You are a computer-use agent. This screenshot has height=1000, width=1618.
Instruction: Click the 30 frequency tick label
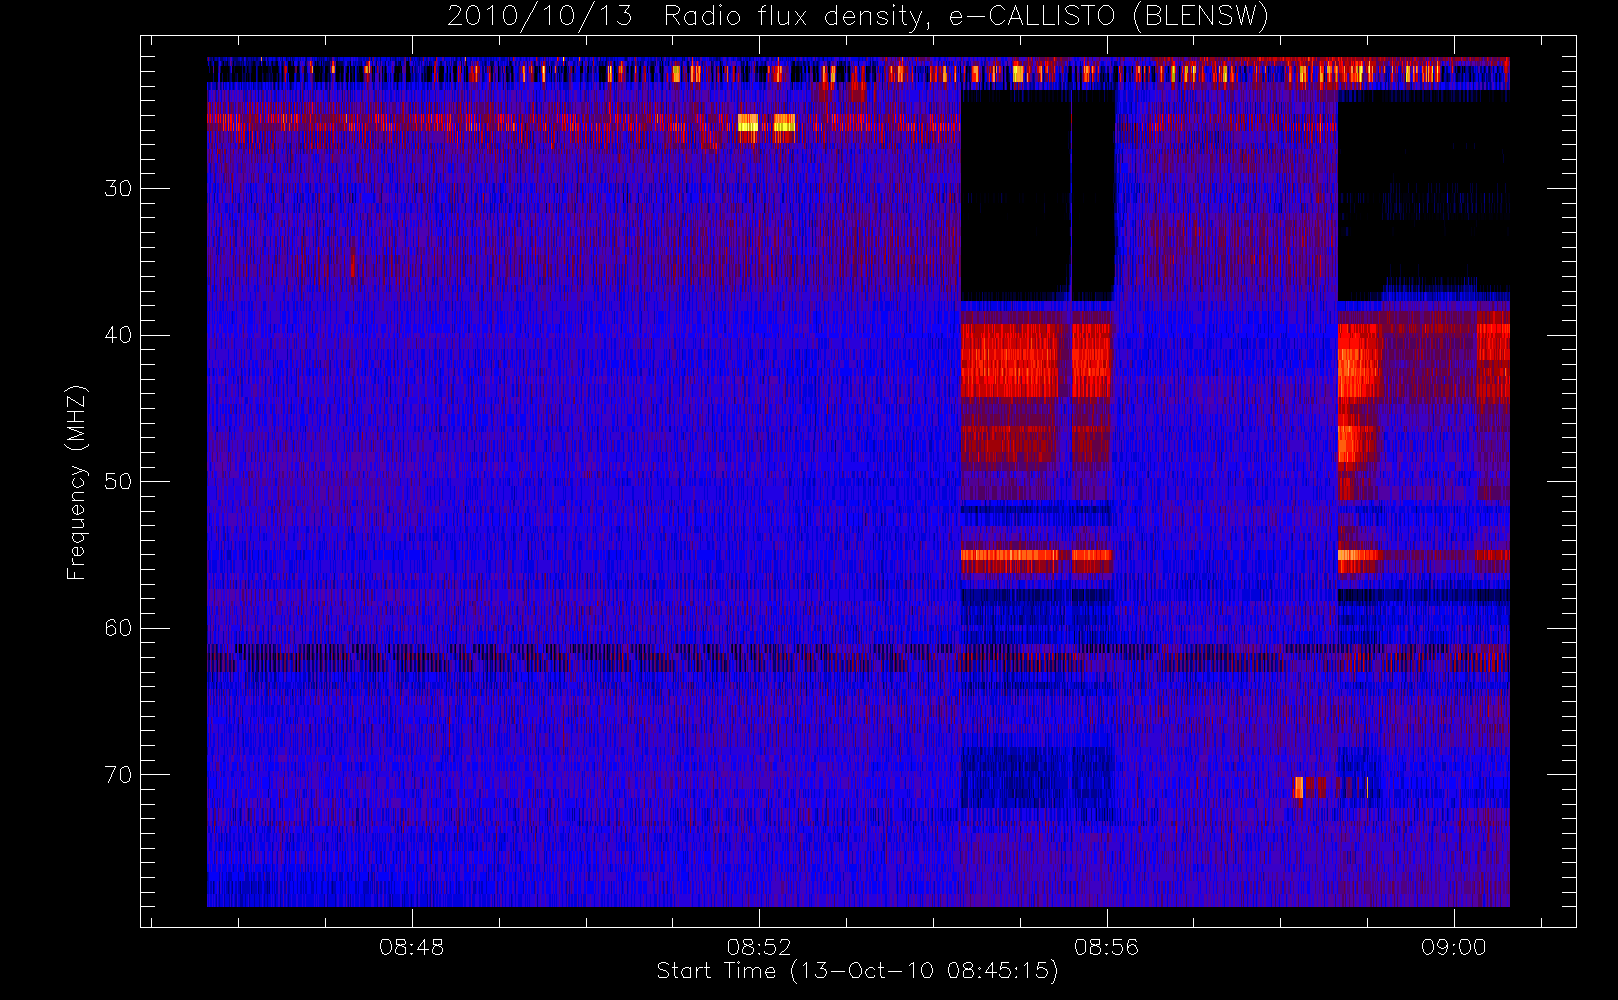coord(118,188)
